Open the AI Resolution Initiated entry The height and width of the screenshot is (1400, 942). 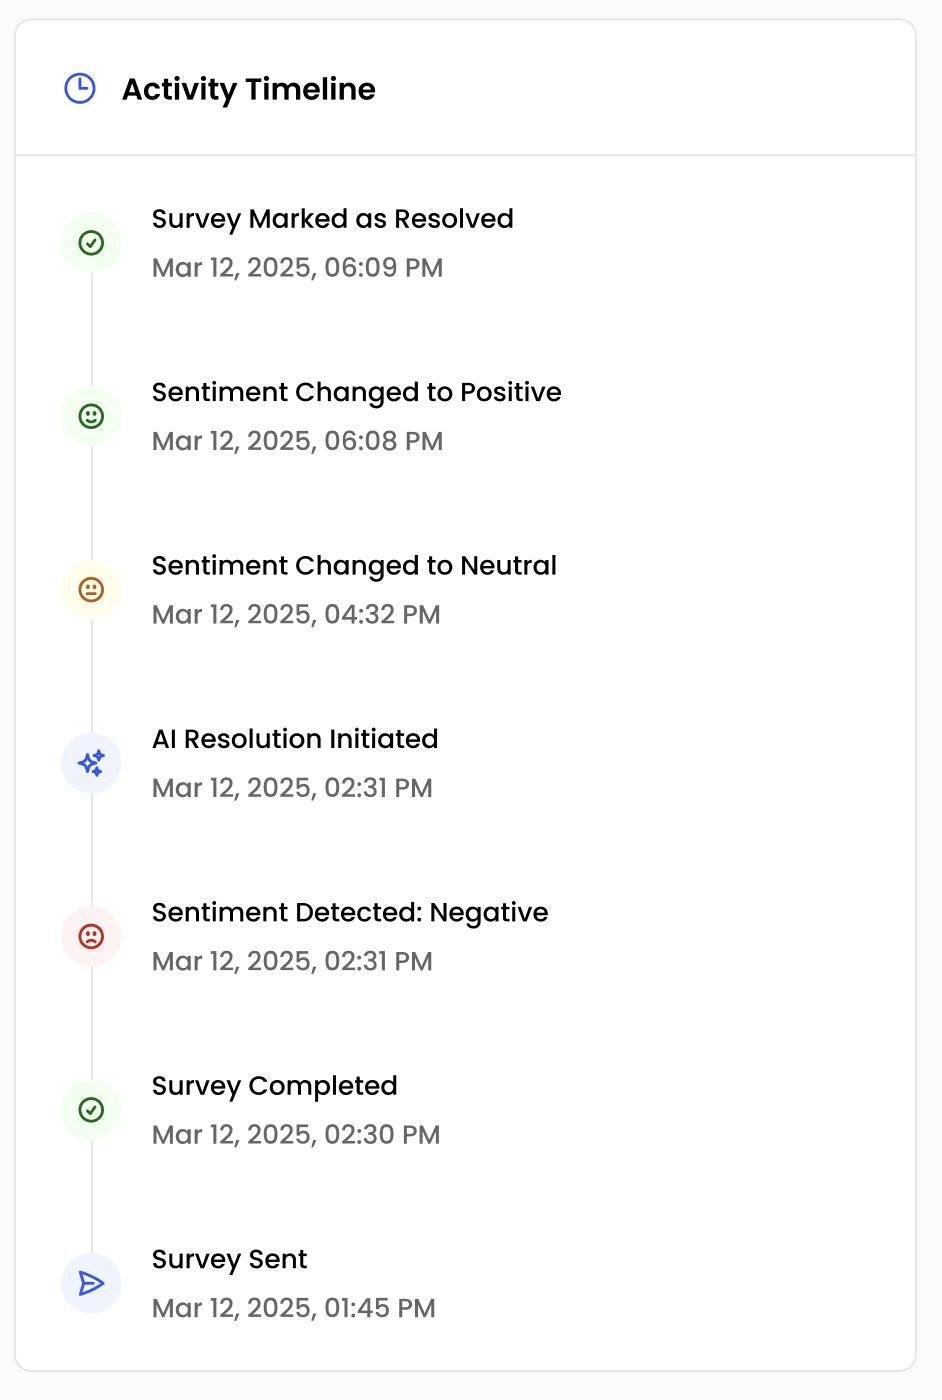coord(295,739)
